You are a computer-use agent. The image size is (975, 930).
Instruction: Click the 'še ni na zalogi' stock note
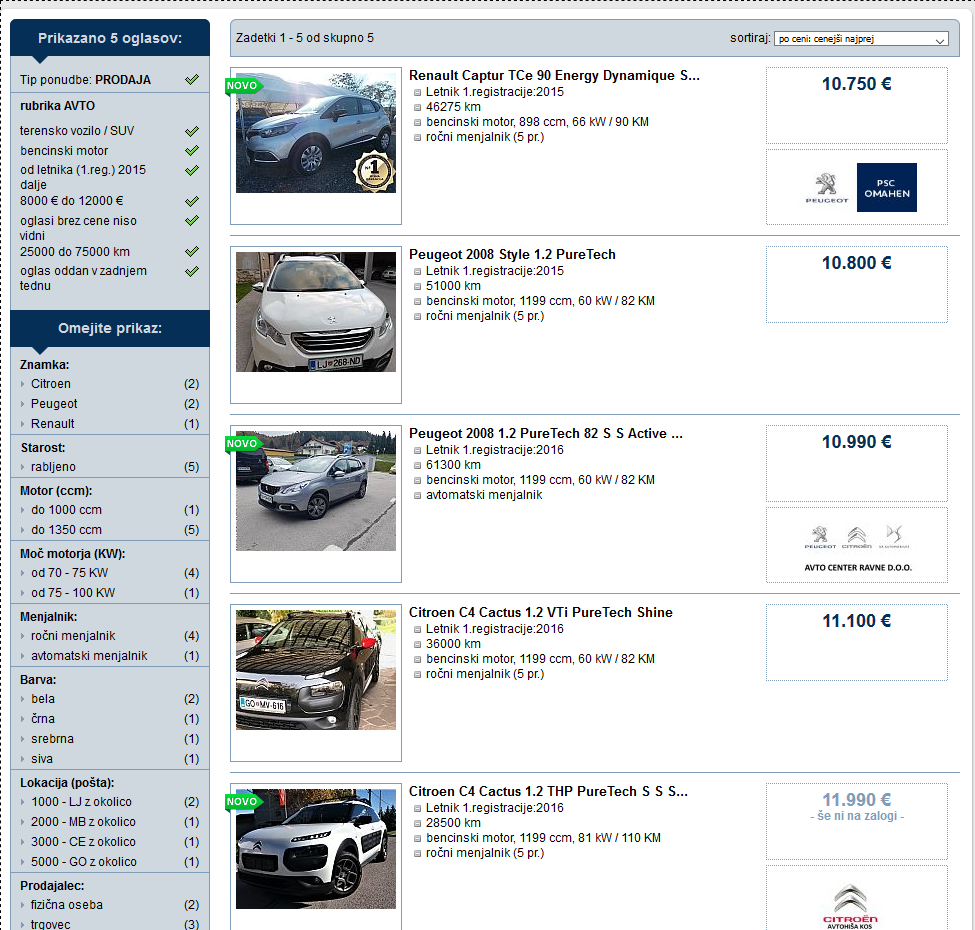point(857,816)
